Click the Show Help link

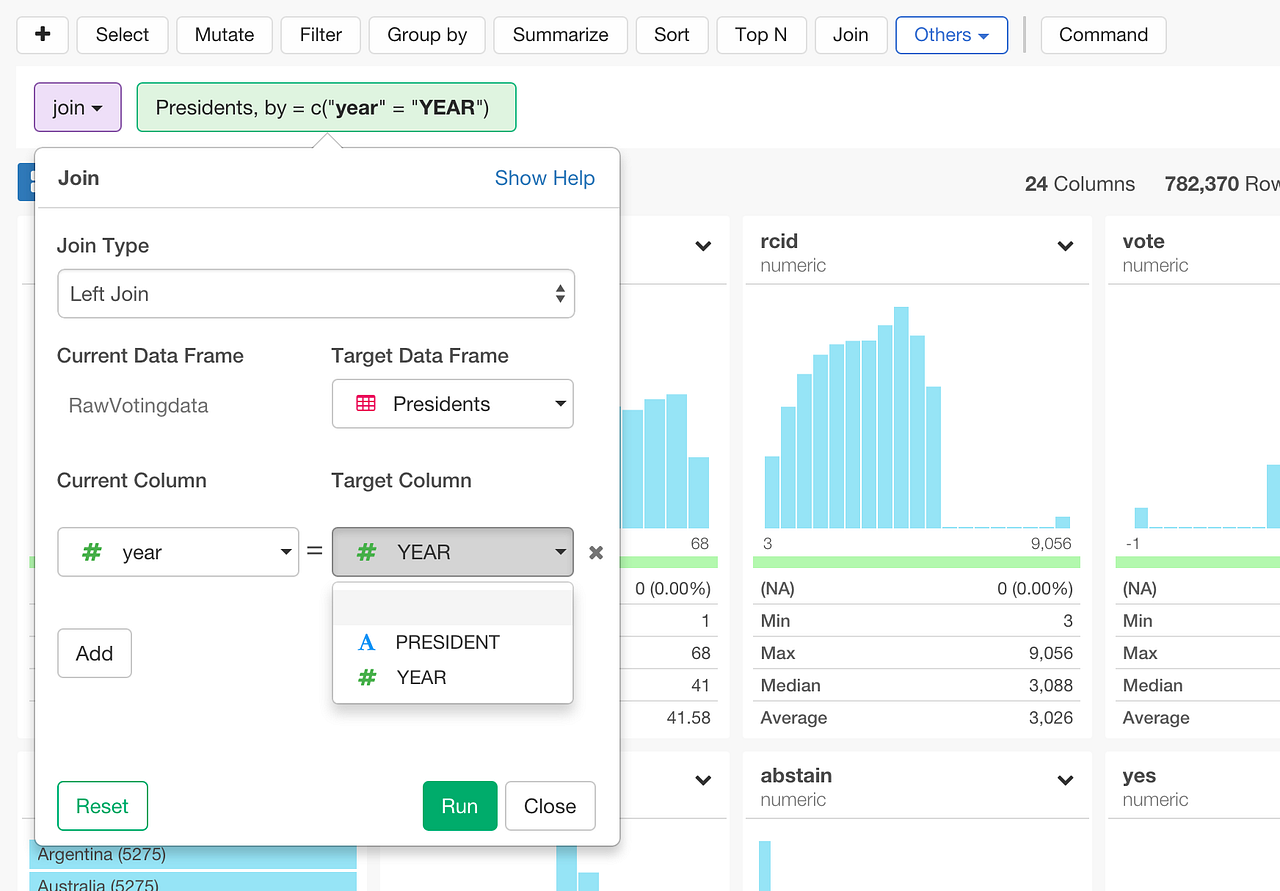pos(544,177)
